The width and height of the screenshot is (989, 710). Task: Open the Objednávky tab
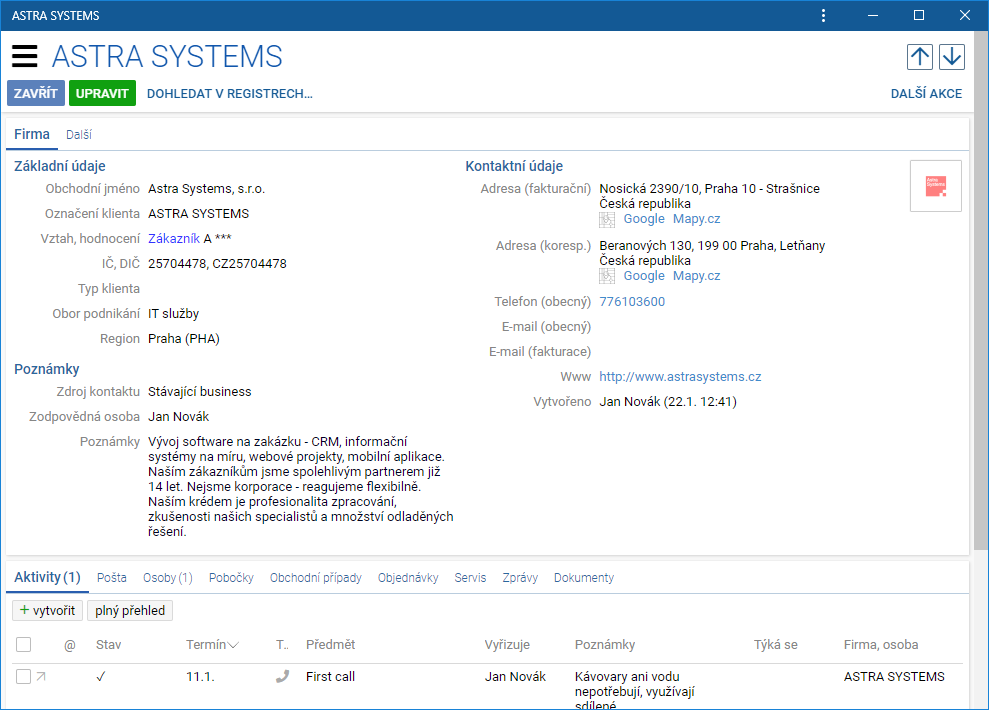tap(408, 578)
